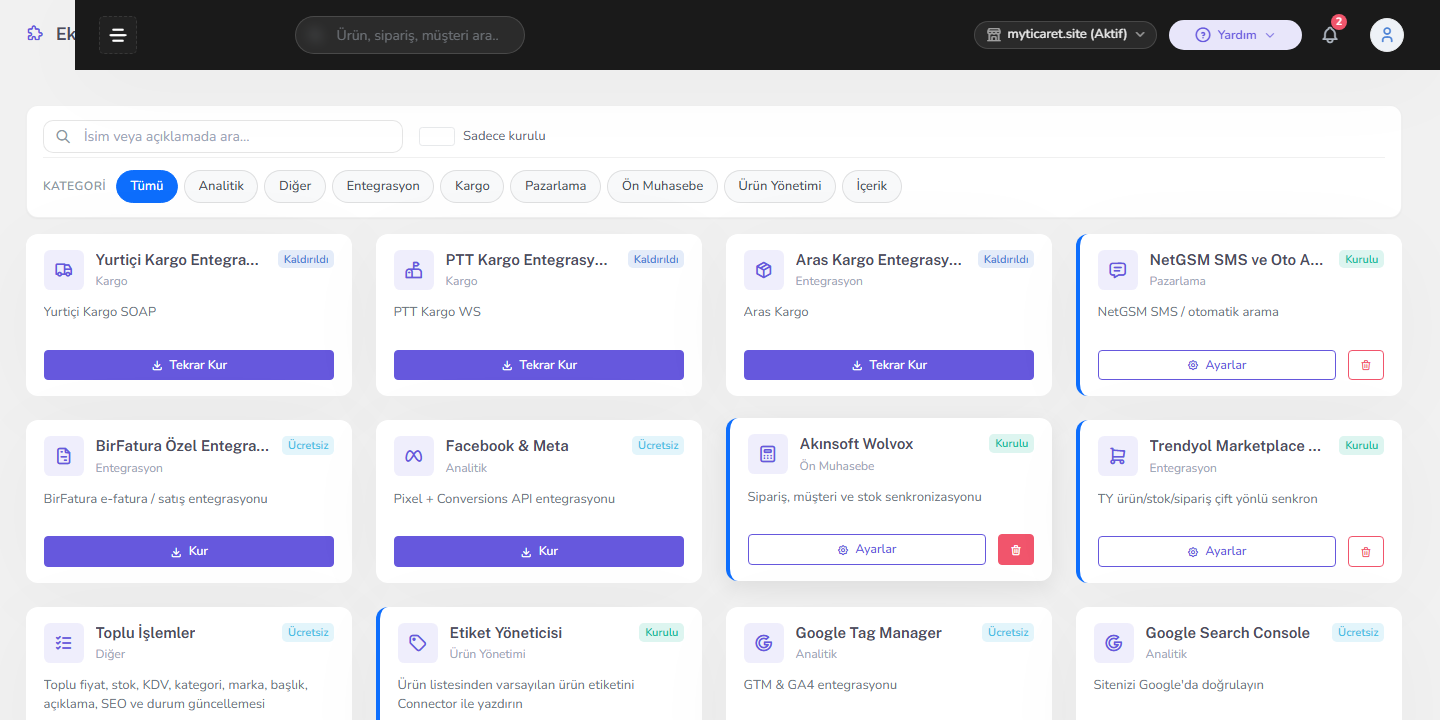Viewport: 1440px width, 720px height.
Task: Select the Kargo category filter
Action: [x=472, y=186]
